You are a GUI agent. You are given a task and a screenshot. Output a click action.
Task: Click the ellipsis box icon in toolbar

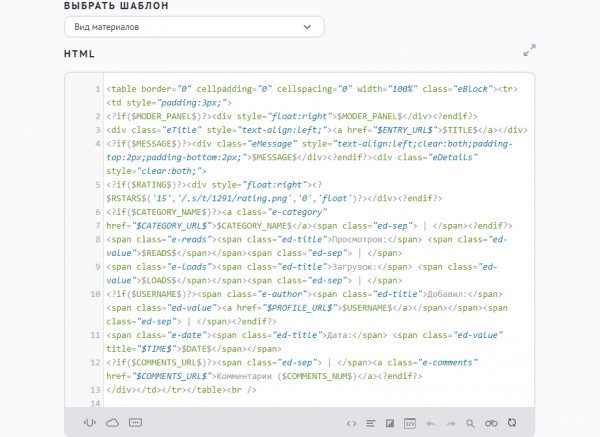tap(135, 422)
